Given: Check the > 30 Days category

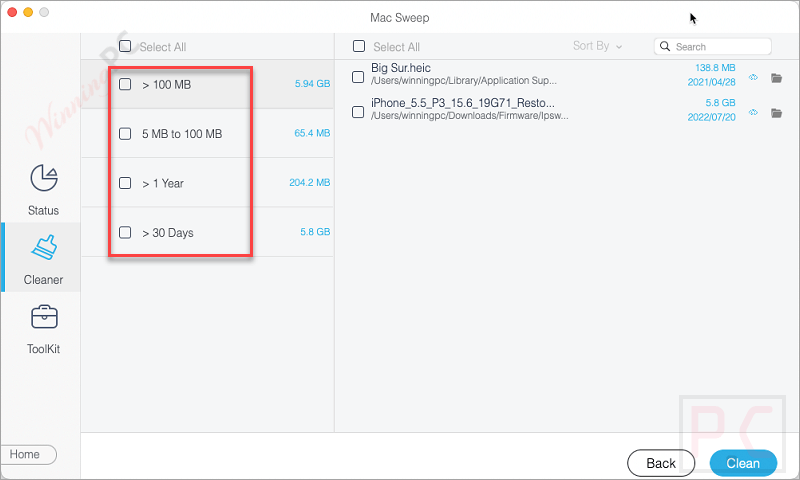Looking at the screenshot, I should point(125,233).
